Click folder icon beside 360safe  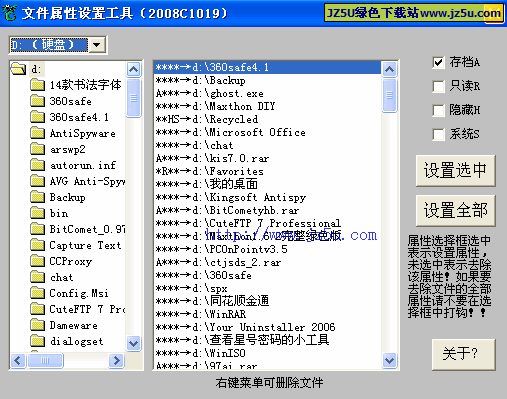[x=37, y=101]
